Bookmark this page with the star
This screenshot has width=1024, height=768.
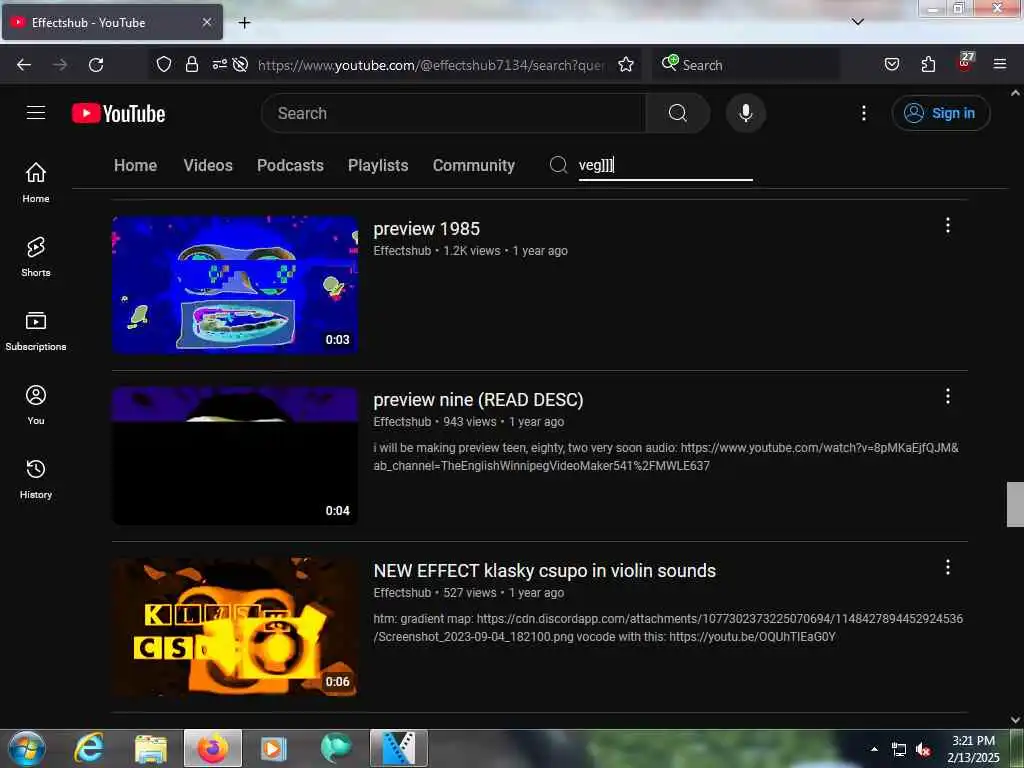click(626, 64)
